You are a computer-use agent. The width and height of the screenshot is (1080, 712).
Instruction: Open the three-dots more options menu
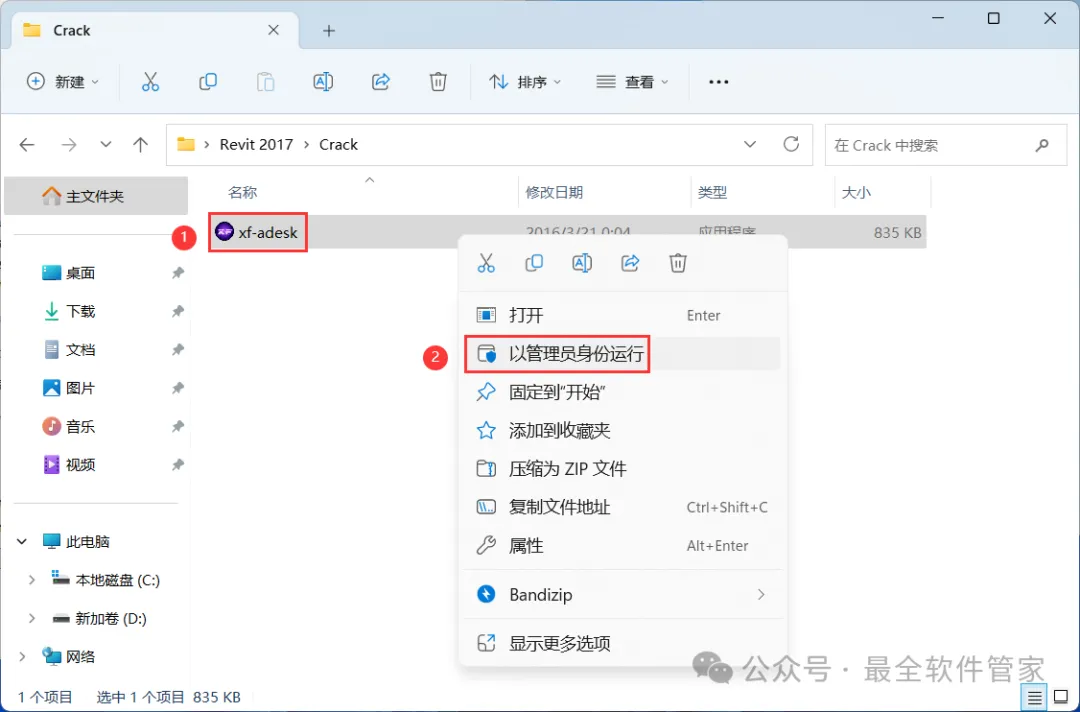pos(718,82)
